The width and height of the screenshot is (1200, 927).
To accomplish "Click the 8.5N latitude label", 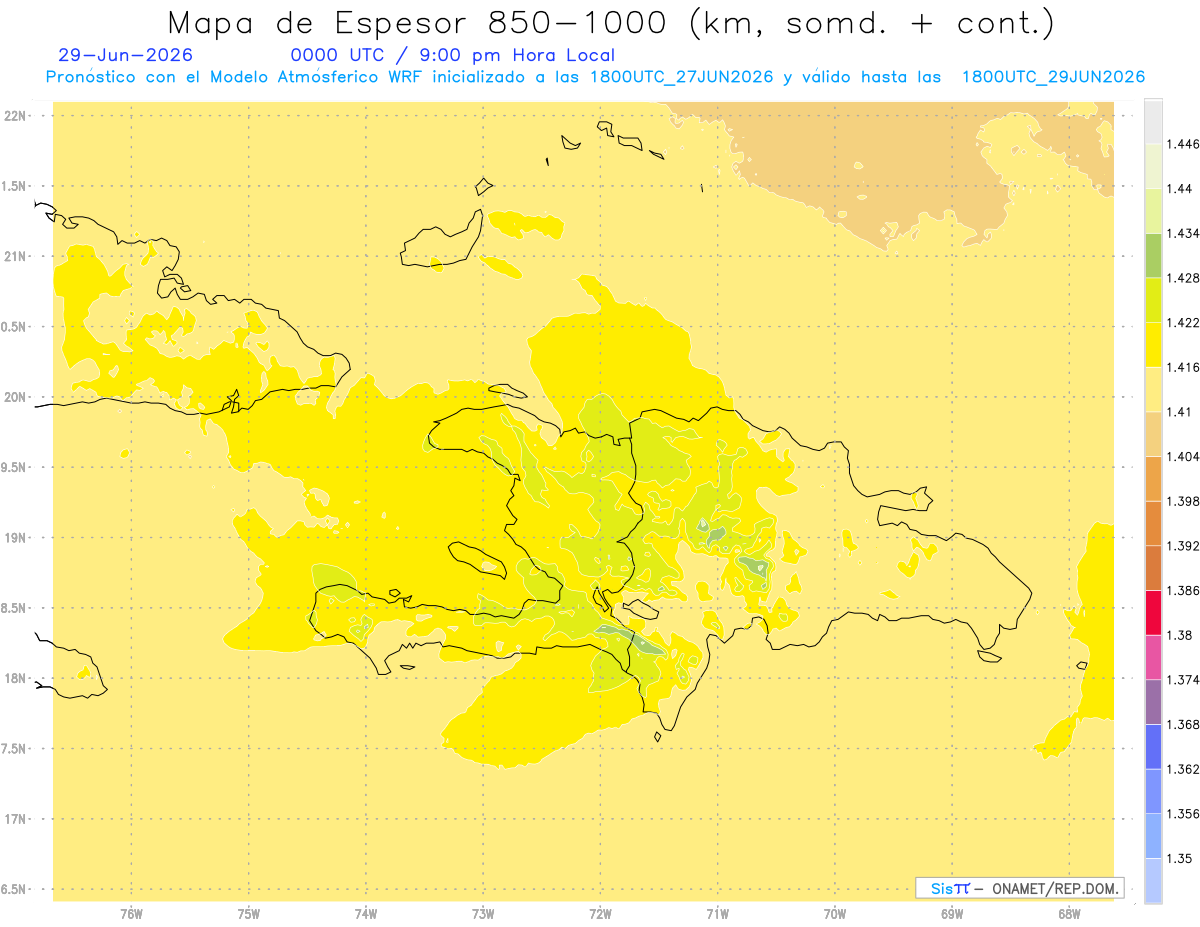I will pos(15,609).
